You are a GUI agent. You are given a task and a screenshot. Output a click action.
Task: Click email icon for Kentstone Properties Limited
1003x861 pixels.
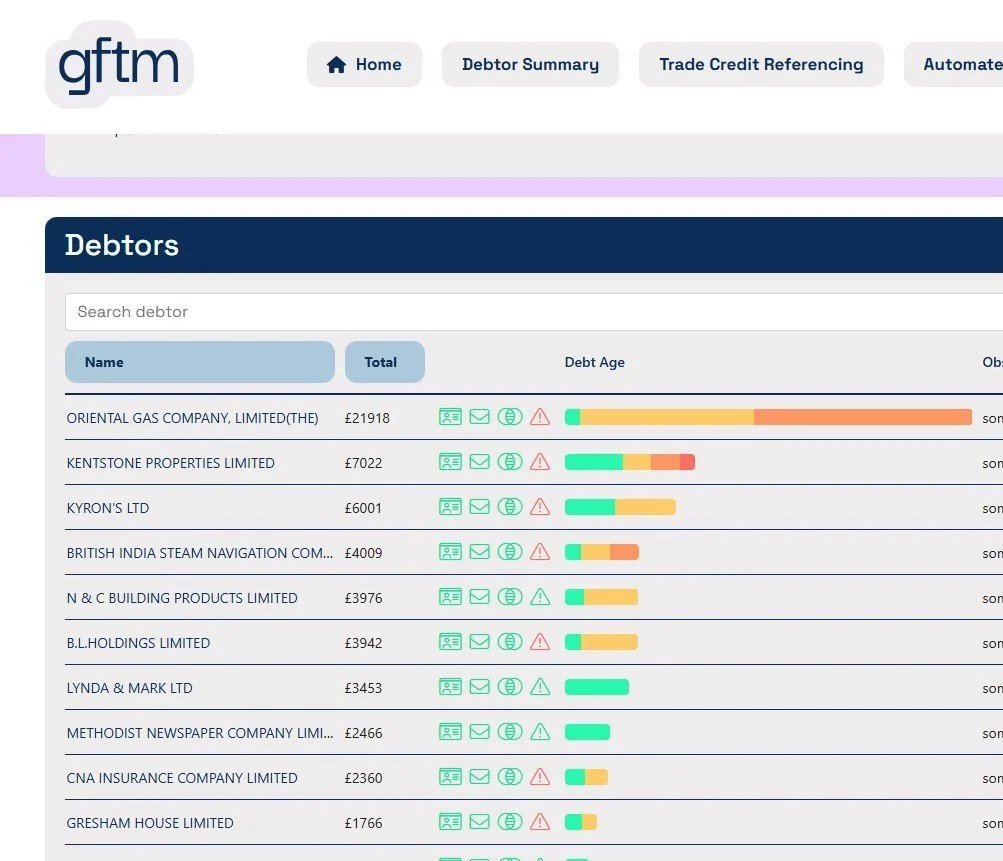coord(480,462)
